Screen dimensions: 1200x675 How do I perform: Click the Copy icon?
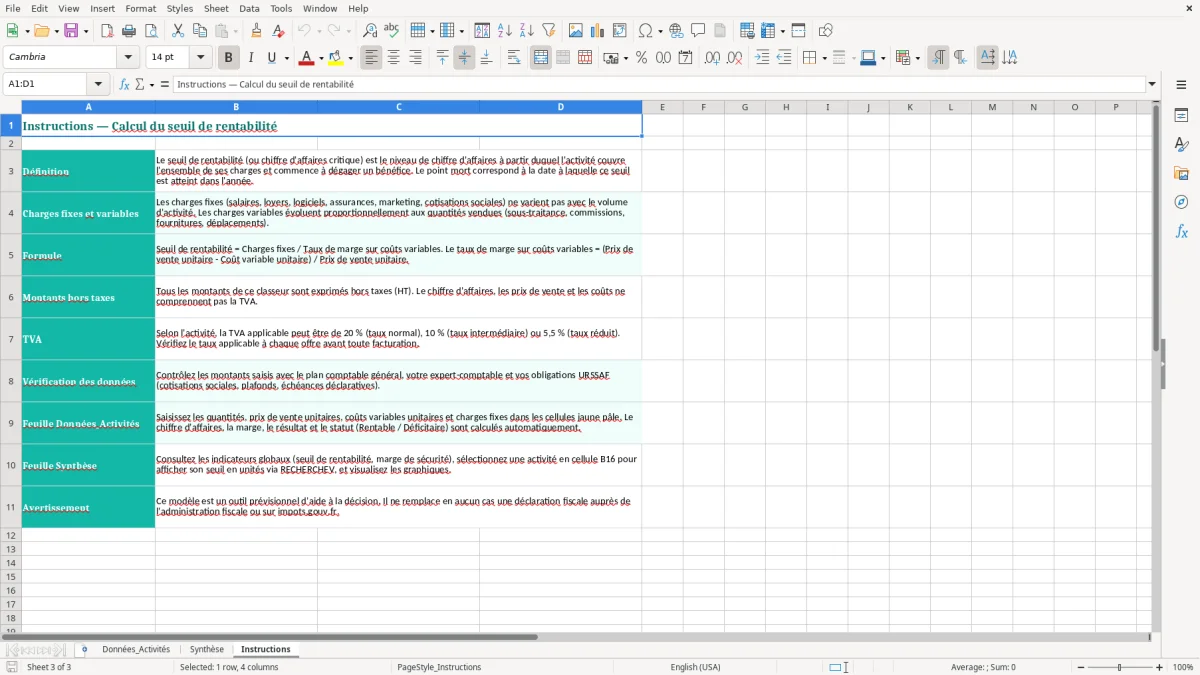coord(200,31)
